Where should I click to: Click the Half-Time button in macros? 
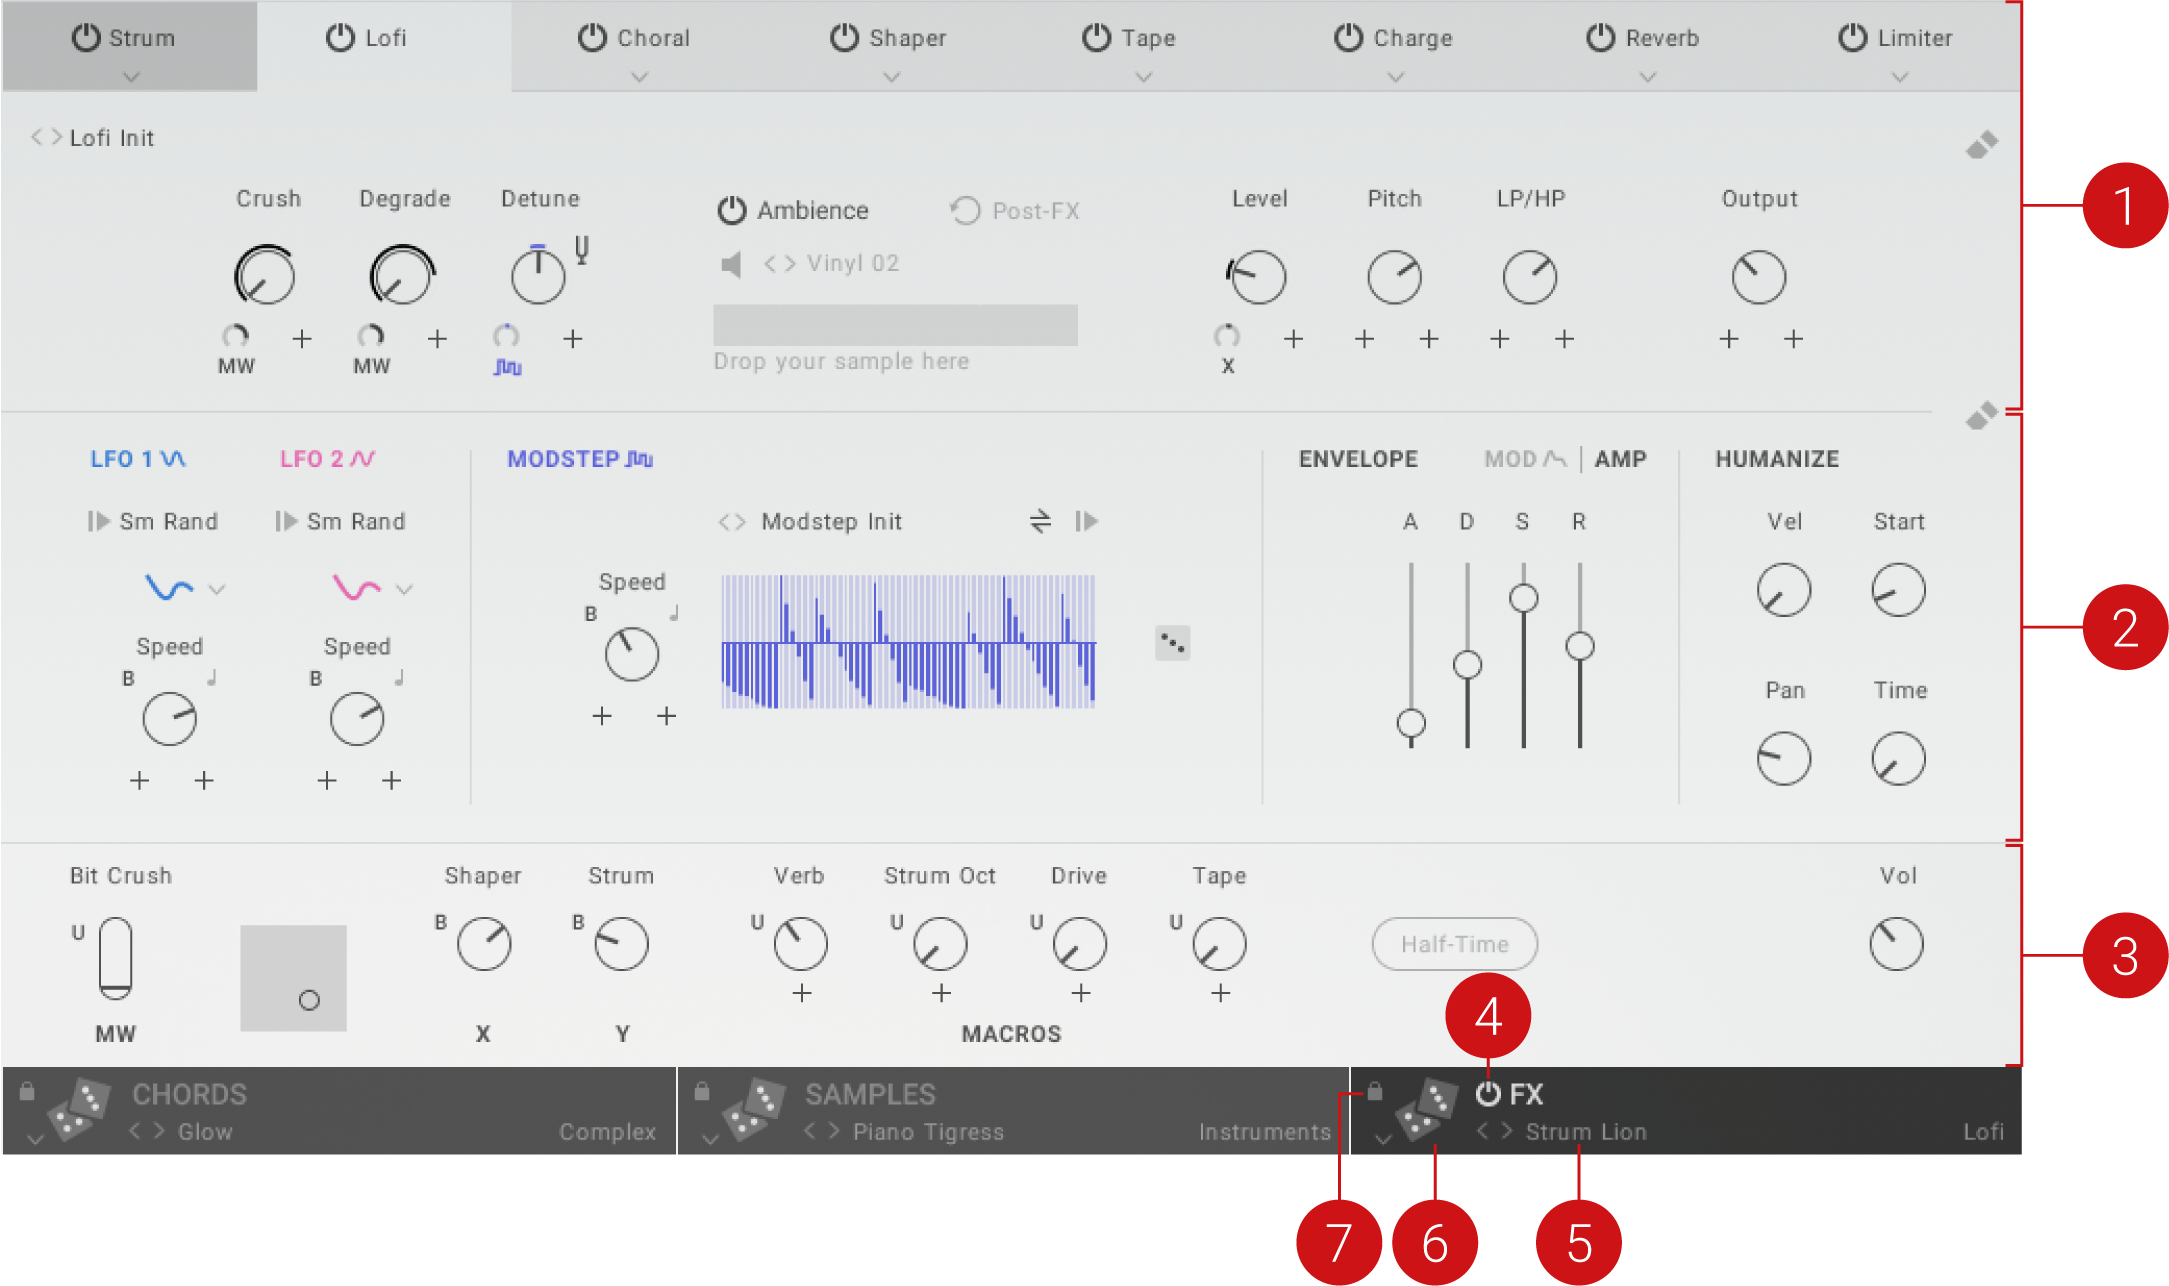(1456, 942)
